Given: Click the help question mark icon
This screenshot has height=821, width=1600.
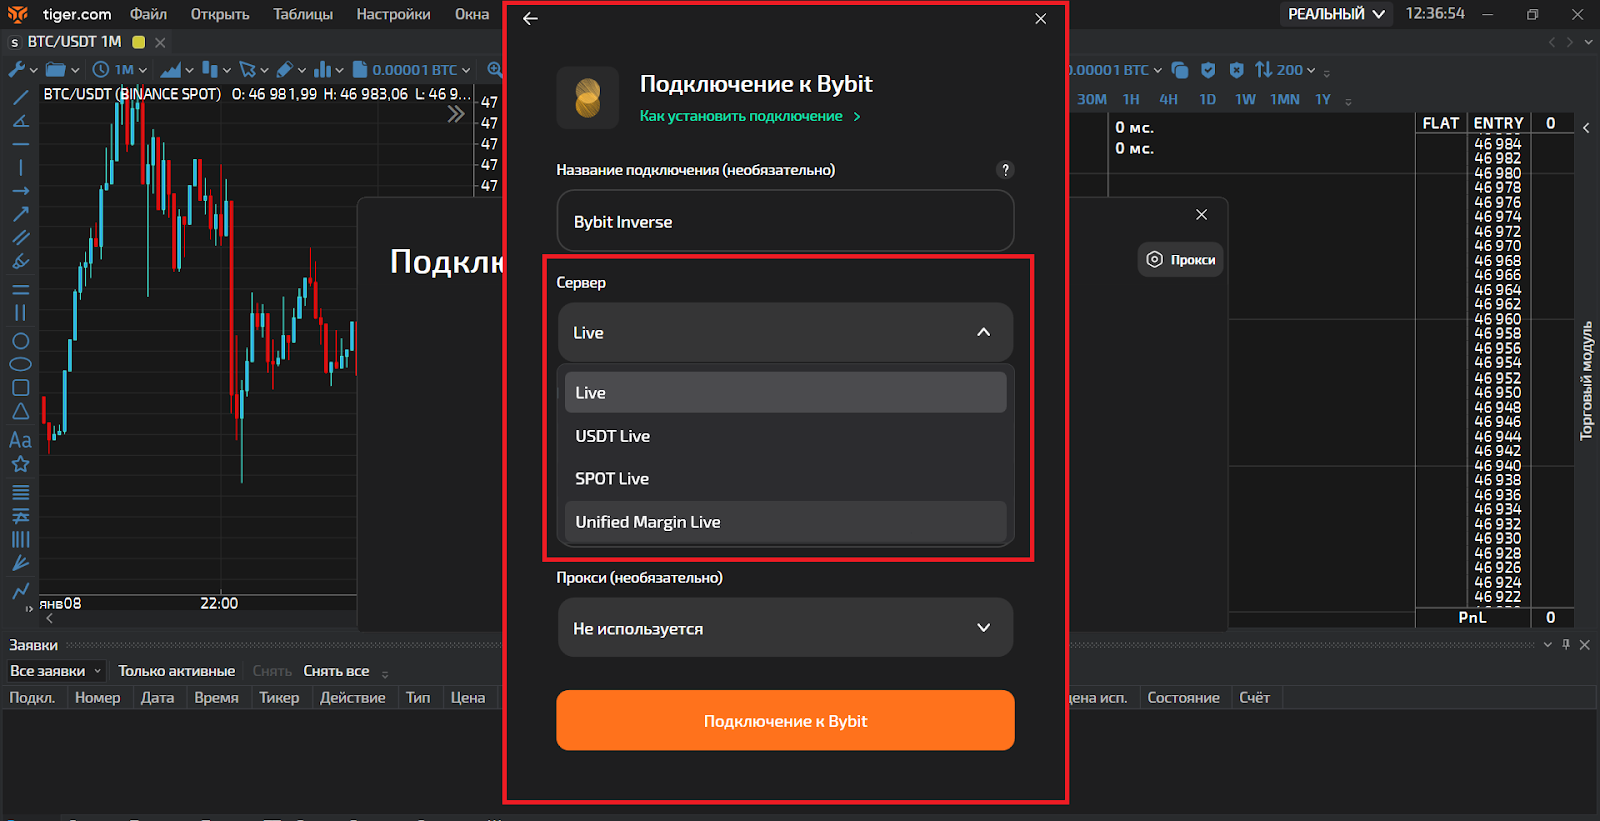Looking at the screenshot, I should click(1005, 170).
